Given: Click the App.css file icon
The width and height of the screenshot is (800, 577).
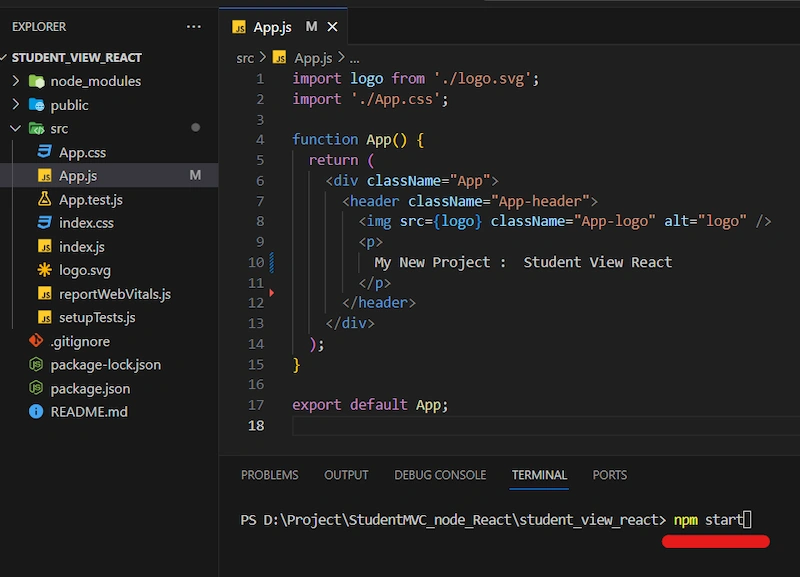Looking at the screenshot, I should pyautogui.click(x=44, y=152).
